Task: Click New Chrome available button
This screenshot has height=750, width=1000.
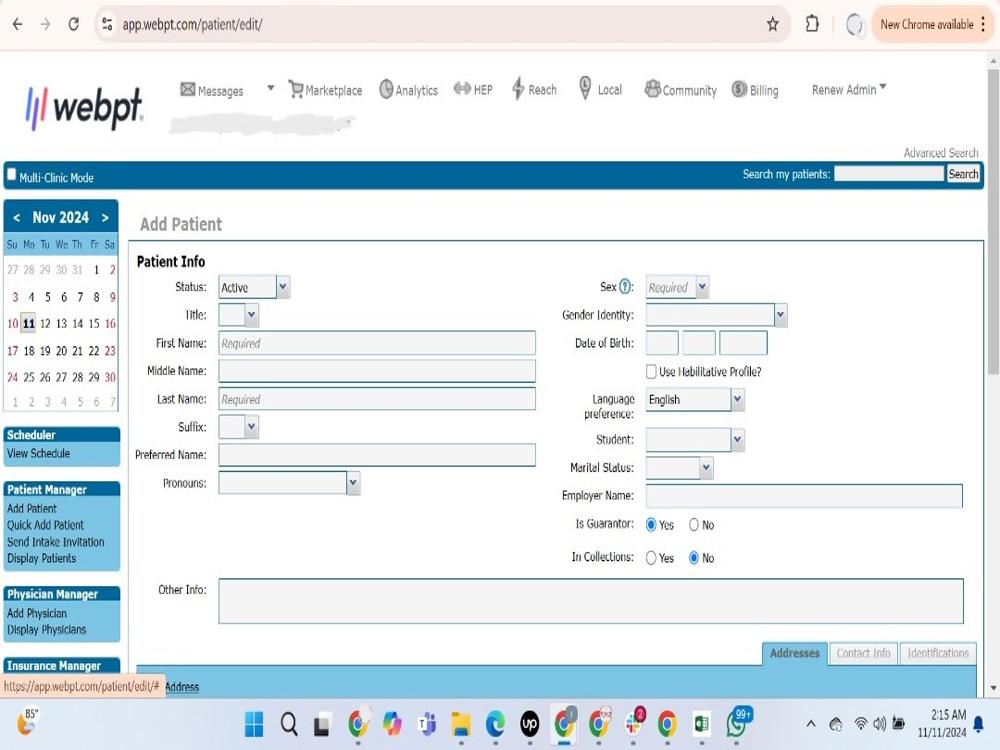Action: pos(932,24)
